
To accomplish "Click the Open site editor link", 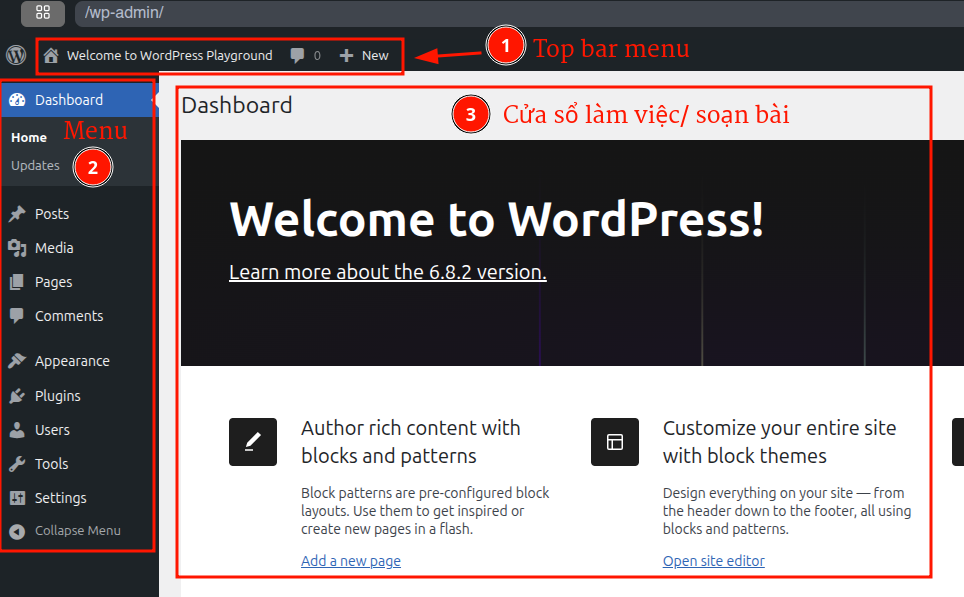I will click(x=713, y=561).
